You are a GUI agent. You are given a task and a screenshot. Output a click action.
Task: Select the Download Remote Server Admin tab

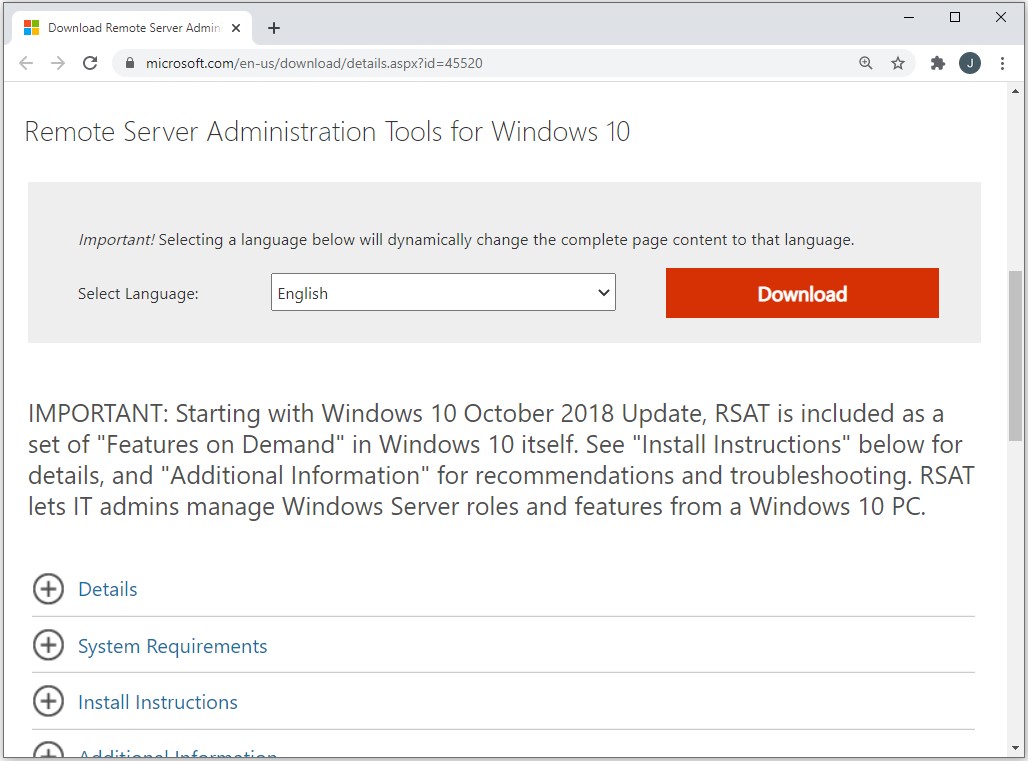[132, 28]
